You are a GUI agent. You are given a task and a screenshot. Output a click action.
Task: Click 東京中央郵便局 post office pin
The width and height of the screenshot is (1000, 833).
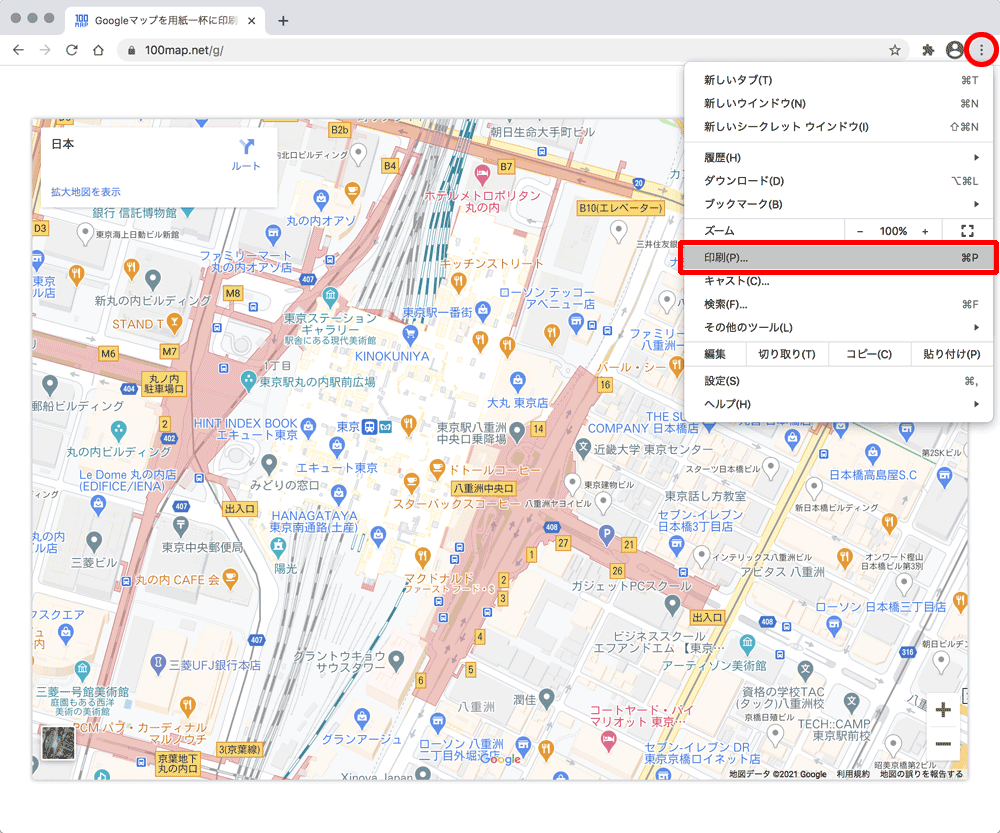click(x=181, y=526)
